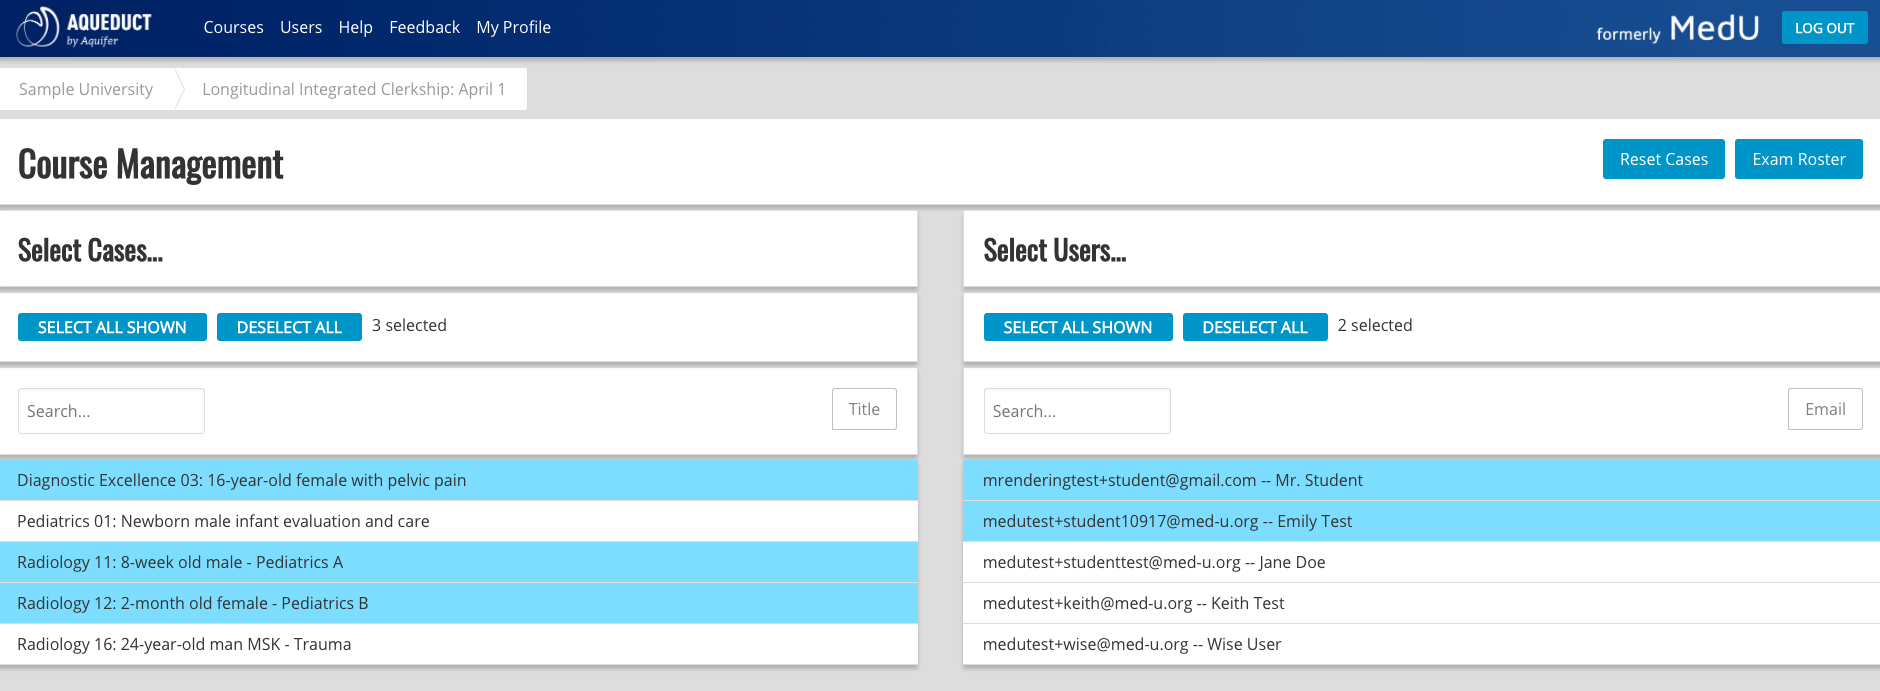Click the '3 selected' cases count

point(409,325)
